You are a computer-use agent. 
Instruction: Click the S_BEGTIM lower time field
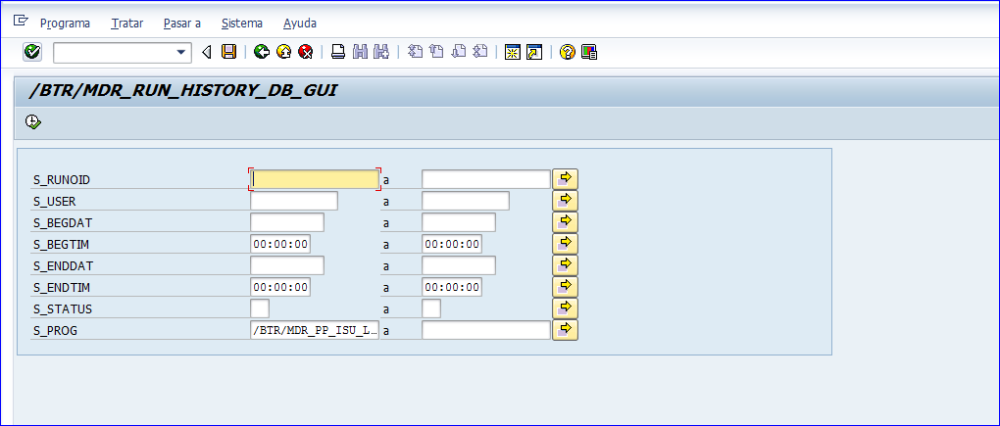(281, 244)
